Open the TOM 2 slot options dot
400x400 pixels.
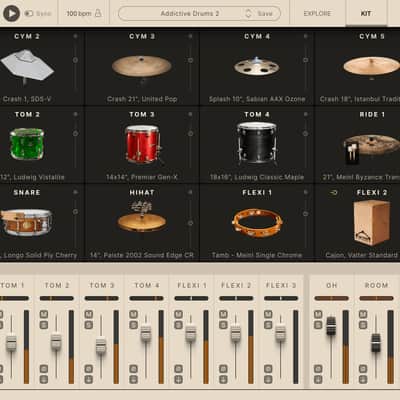coord(75,114)
